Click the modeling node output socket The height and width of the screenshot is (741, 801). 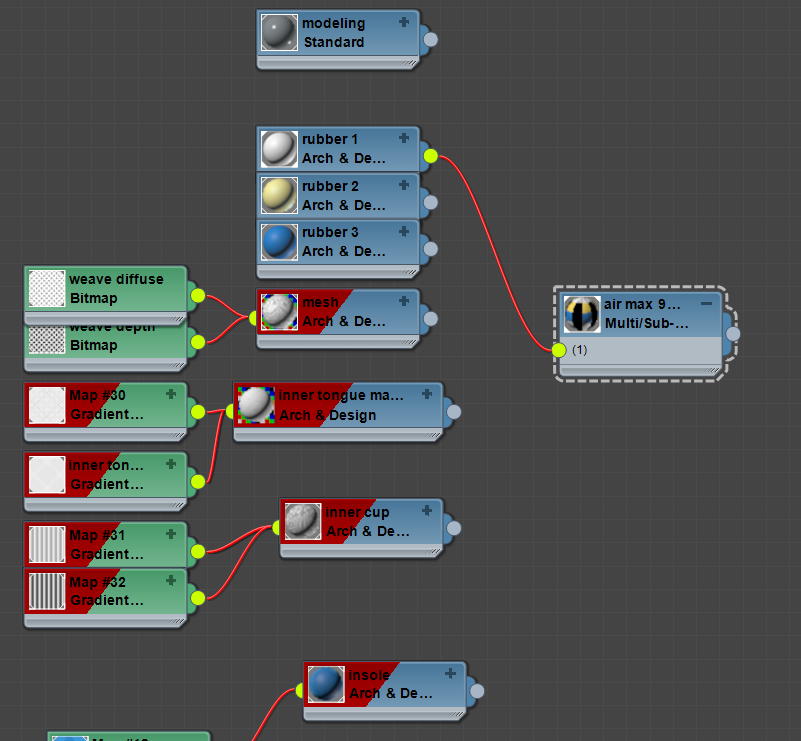(431, 39)
